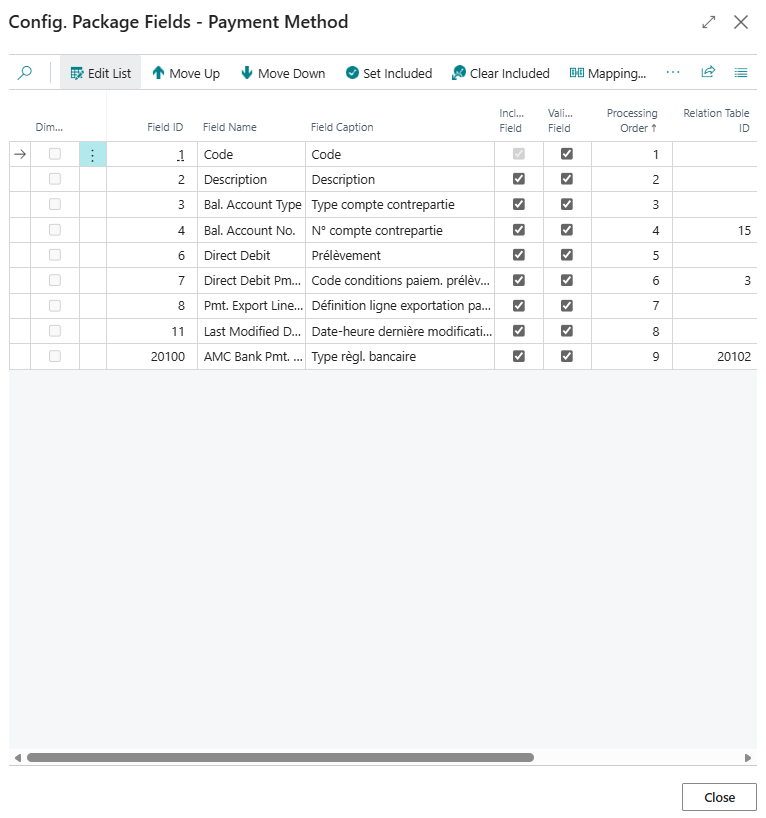Click the share icon
This screenshot has height=818, width=766.
[708, 72]
